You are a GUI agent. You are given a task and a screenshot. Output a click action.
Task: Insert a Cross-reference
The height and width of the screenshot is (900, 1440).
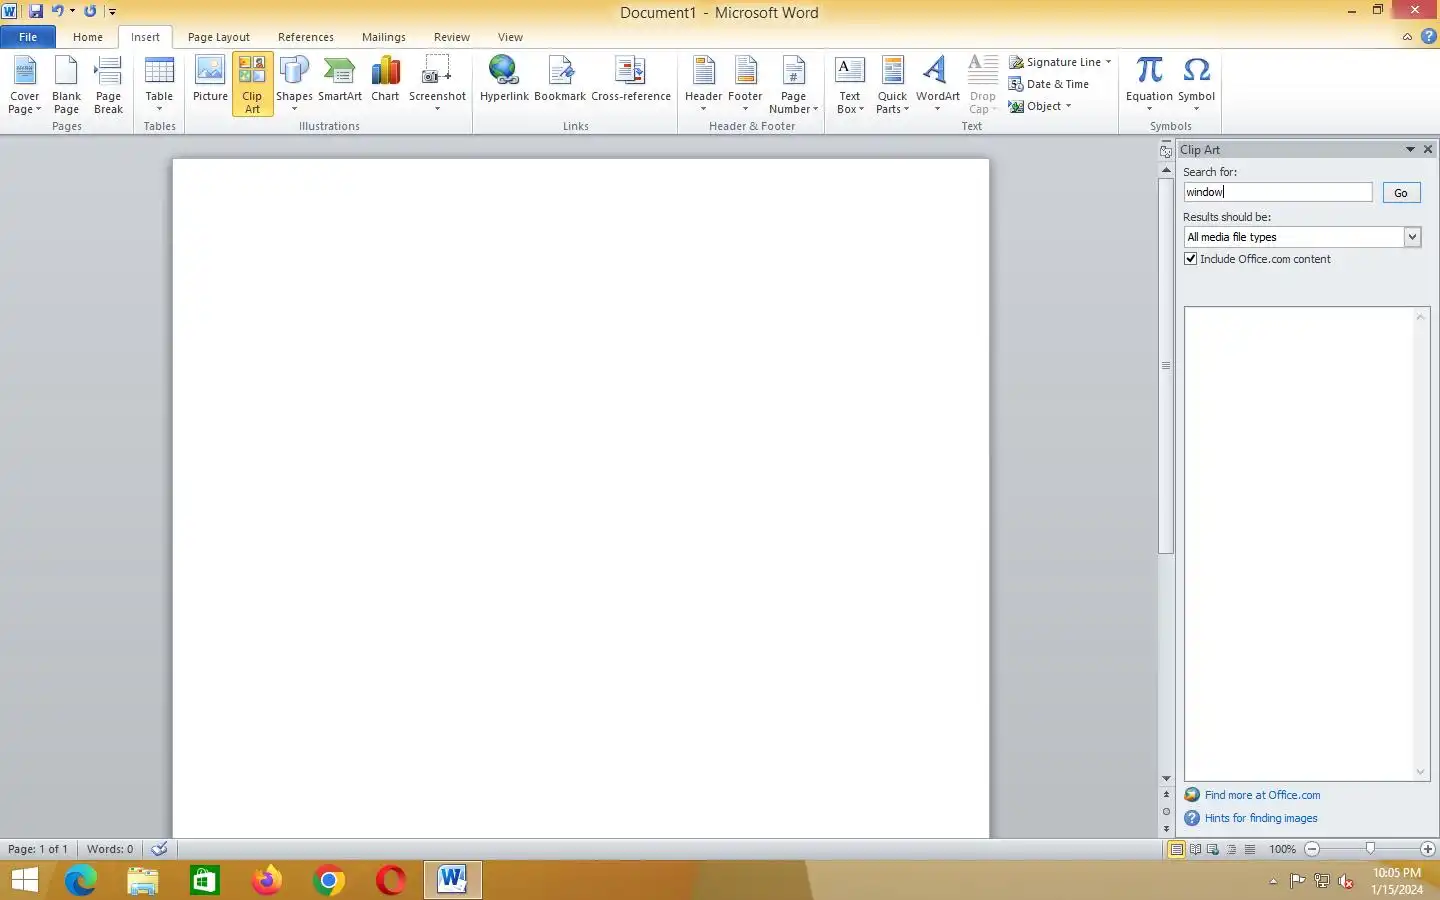coord(631,80)
